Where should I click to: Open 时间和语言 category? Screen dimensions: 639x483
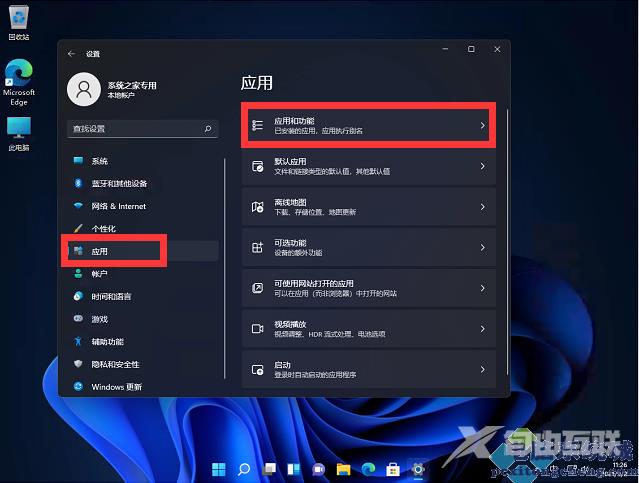pos(143,296)
